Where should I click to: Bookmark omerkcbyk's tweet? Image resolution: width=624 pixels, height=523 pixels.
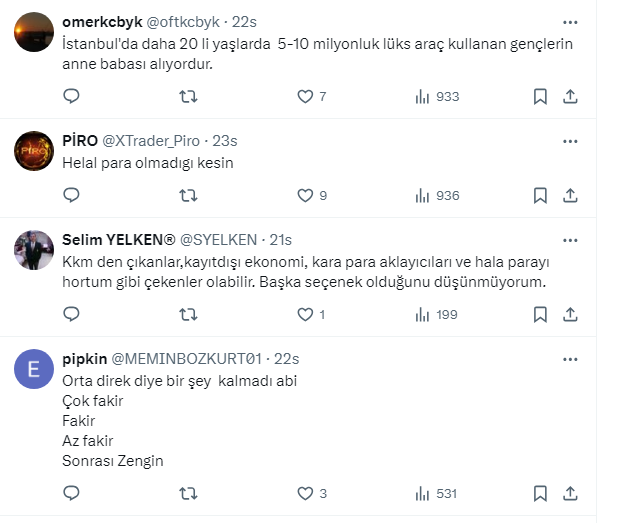click(x=540, y=96)
